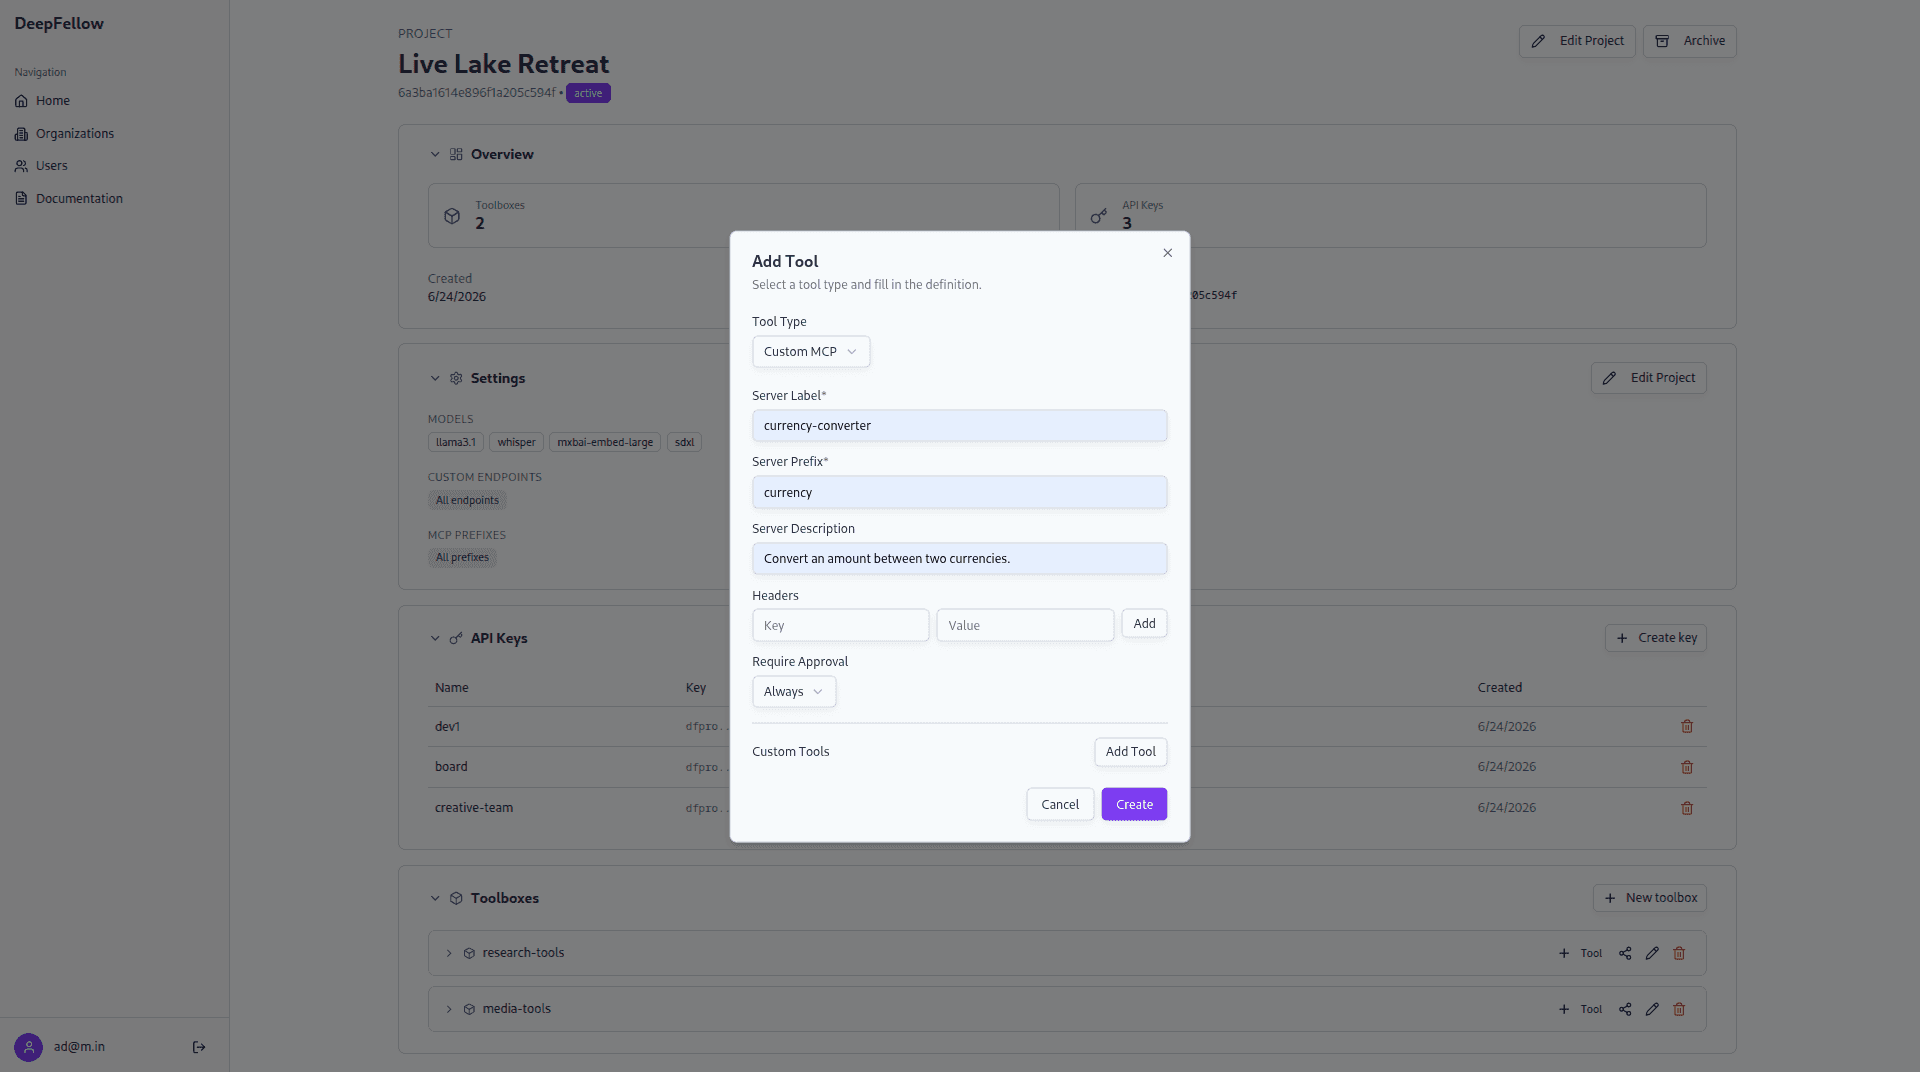Image resolution: width=1920 pixels, height=1072 pixels.
Task: Focus the Headers Value field
Action: click(x=1025, y=626)
